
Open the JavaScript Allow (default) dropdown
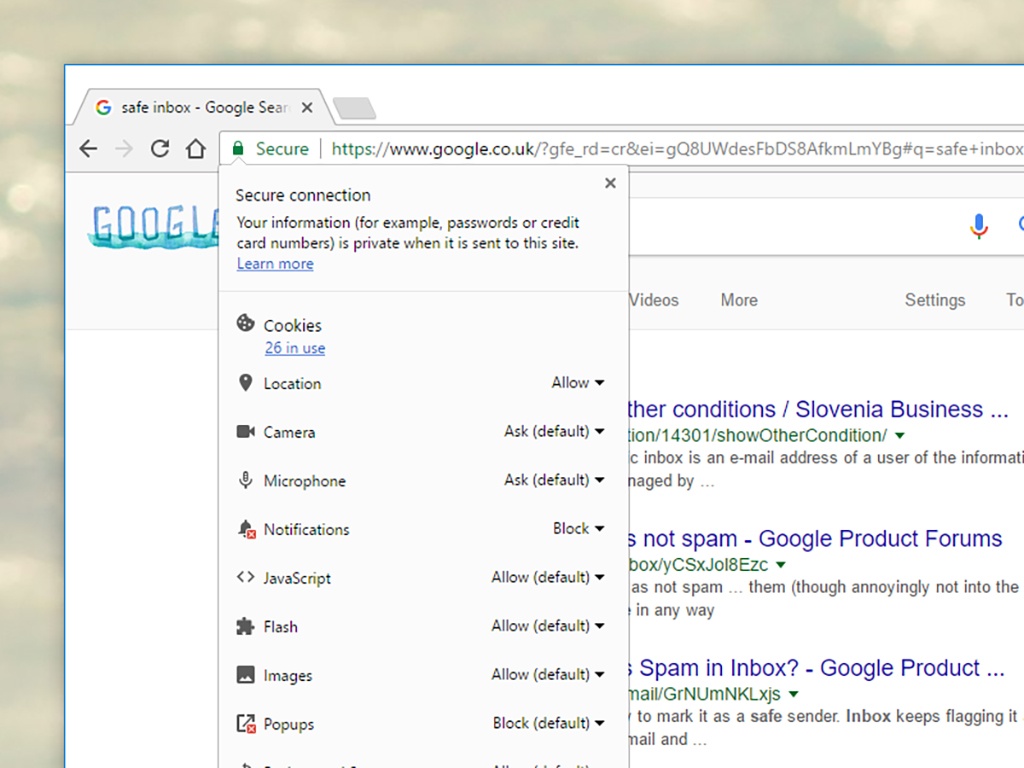pyautogui.click(x=548, y=577)
